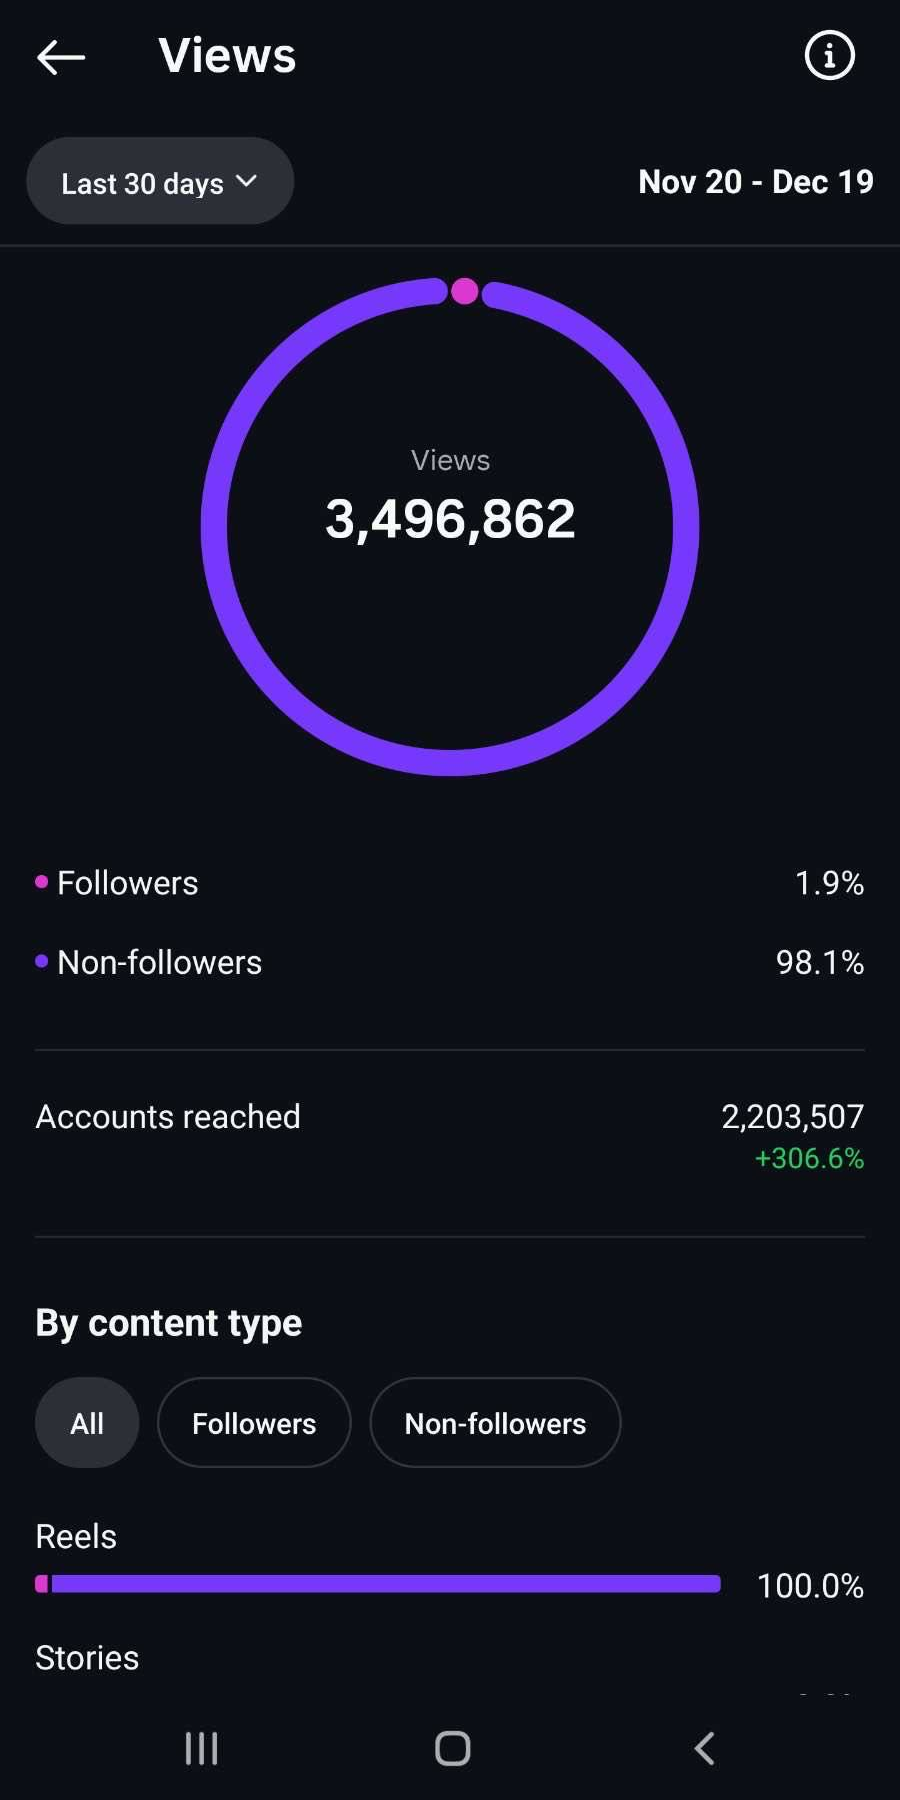Viewport: 900px width, 1800px height.
Task: Tap the back arrow icon
Action: click(x=61, y=57)
